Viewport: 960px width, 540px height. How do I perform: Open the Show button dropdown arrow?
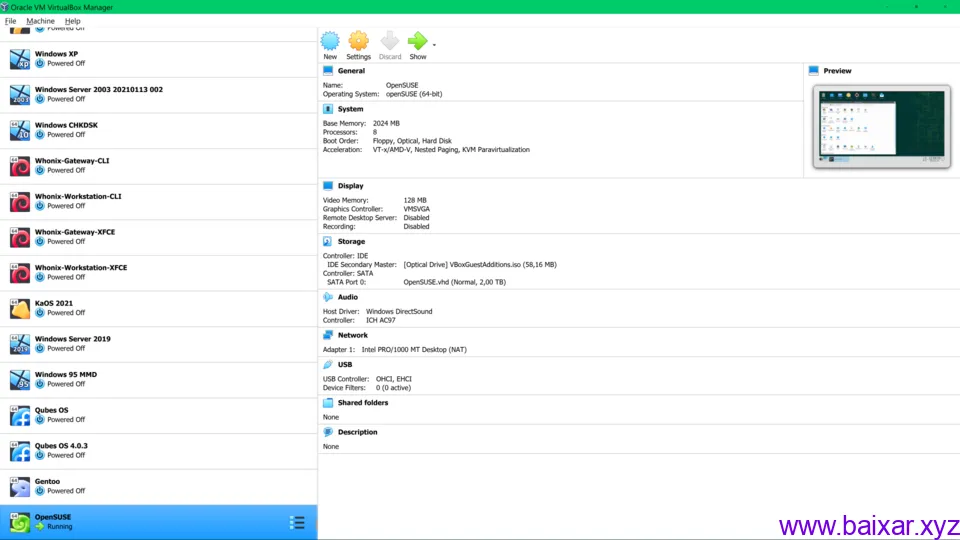[434, 45]
